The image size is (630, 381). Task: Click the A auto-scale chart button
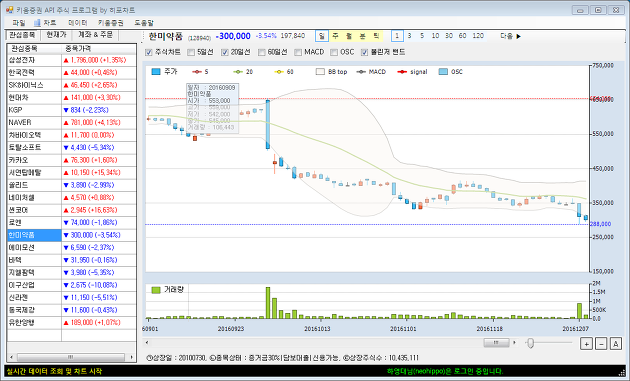point(616,344)
